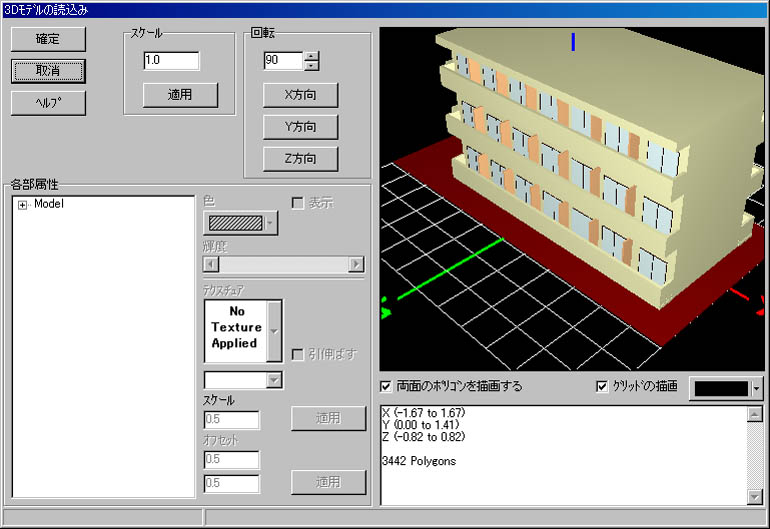Click the rotation angle field showing 90
770x529 pixels.
[283, 60]
